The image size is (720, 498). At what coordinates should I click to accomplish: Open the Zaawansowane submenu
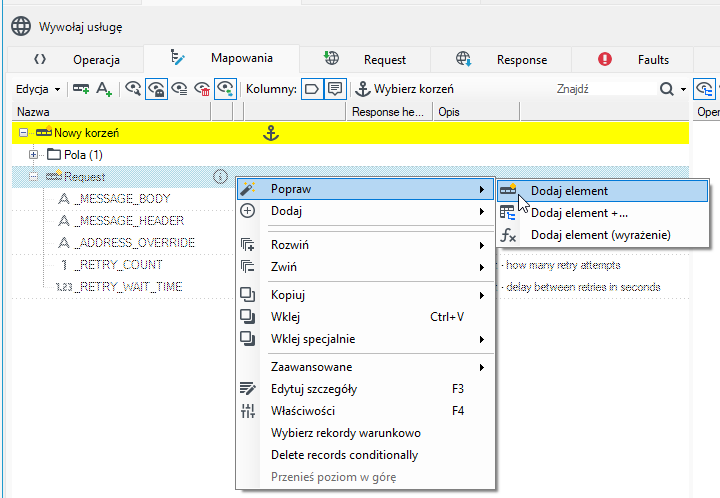(x=366, y=367)
